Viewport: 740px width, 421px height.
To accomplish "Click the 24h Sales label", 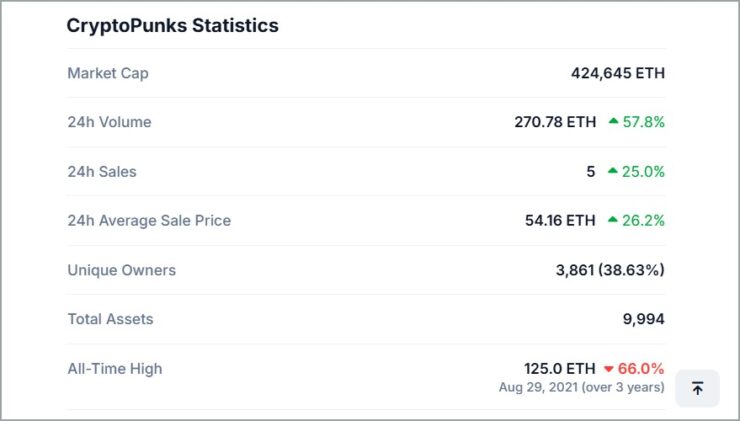I will click(102, 171).
